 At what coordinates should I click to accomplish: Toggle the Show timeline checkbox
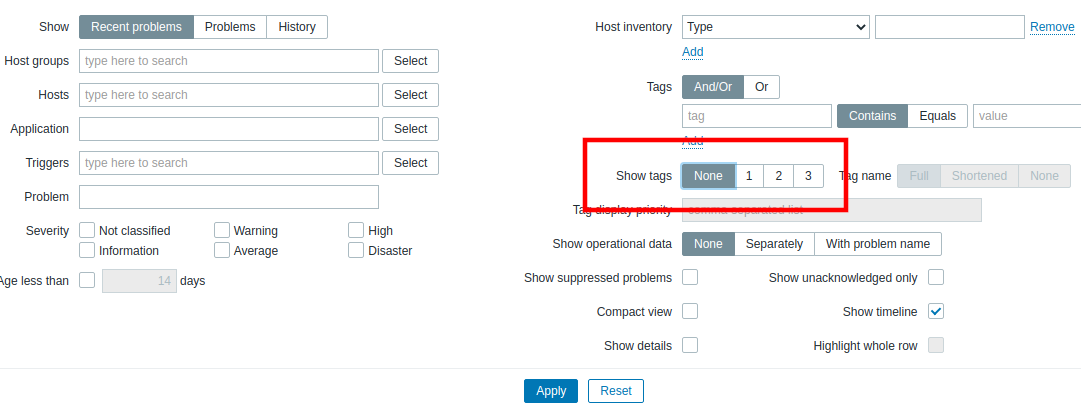(936, 312)
